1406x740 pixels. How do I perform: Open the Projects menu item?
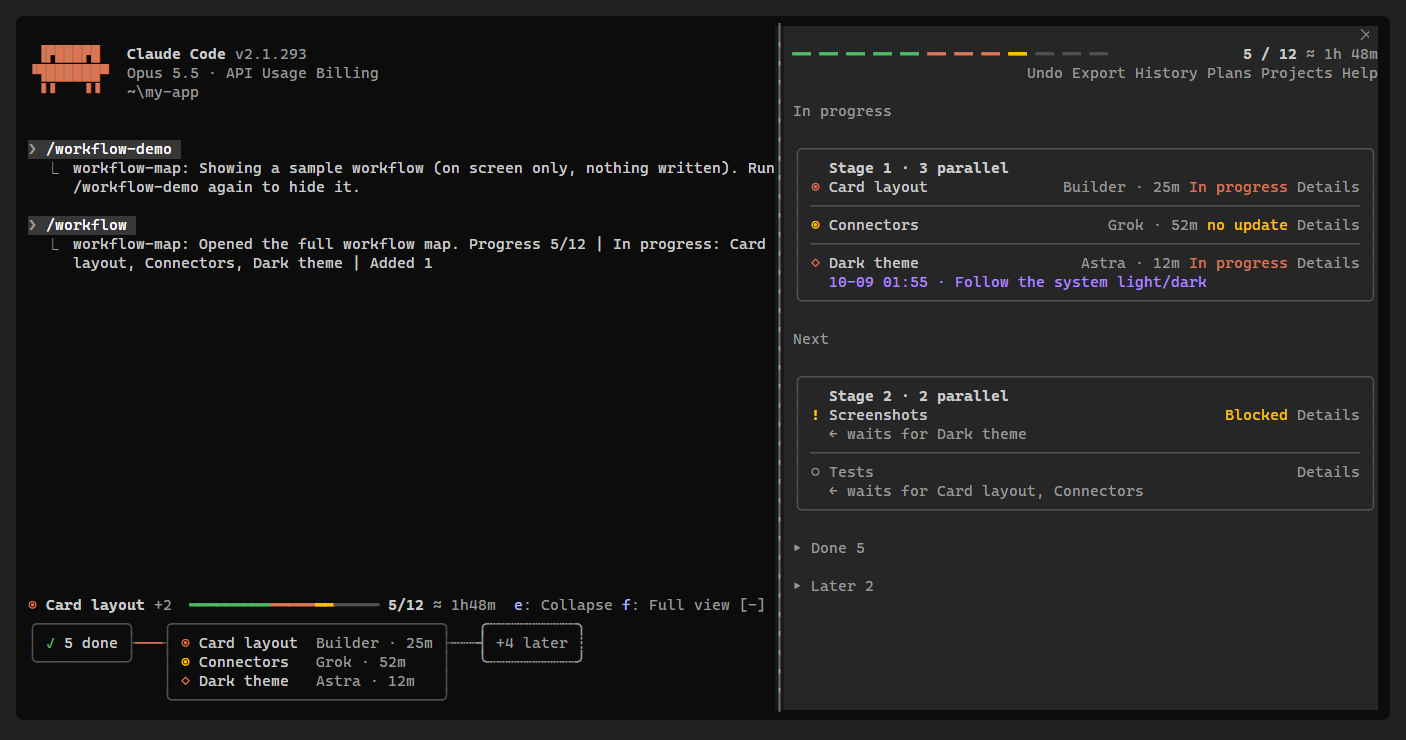[x=1296, y=73]
